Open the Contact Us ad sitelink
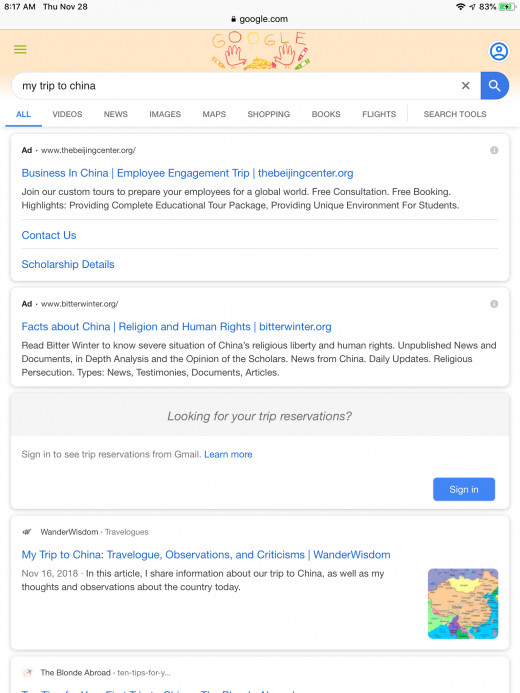 click(49, 235)
